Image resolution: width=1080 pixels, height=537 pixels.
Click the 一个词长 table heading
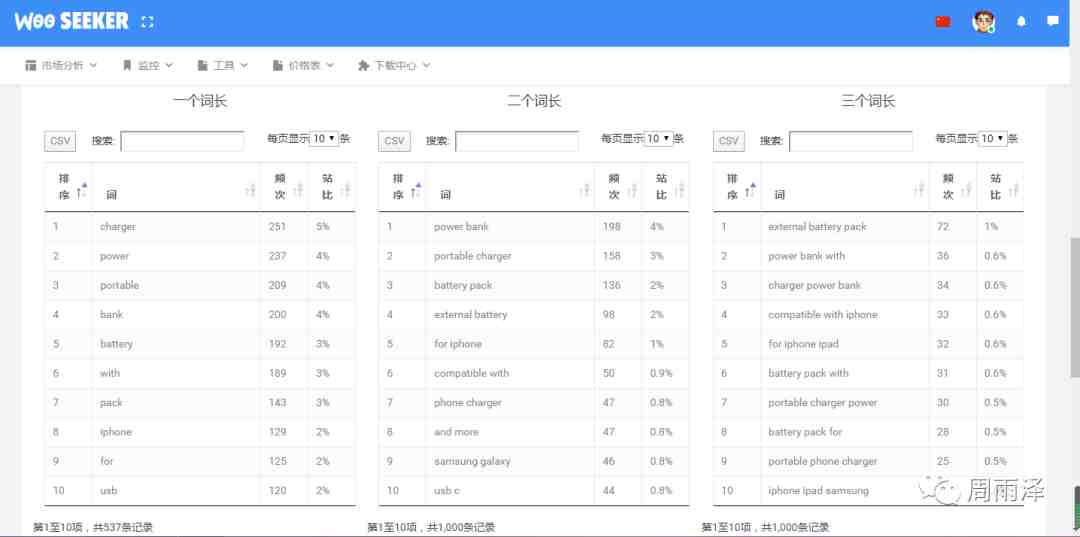coord(200,101)
